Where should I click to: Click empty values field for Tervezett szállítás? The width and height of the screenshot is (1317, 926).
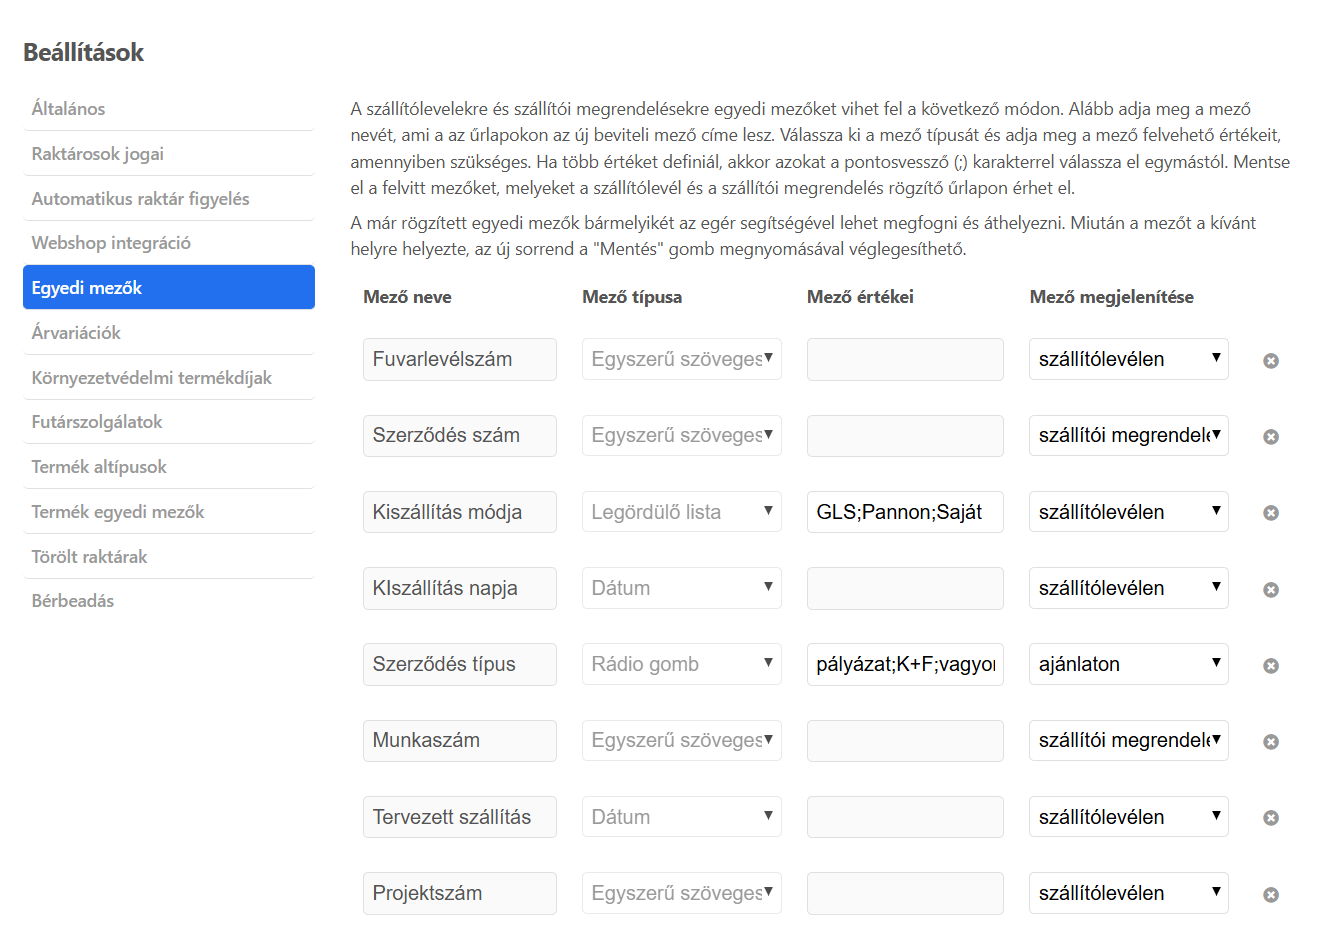point(905,817)
